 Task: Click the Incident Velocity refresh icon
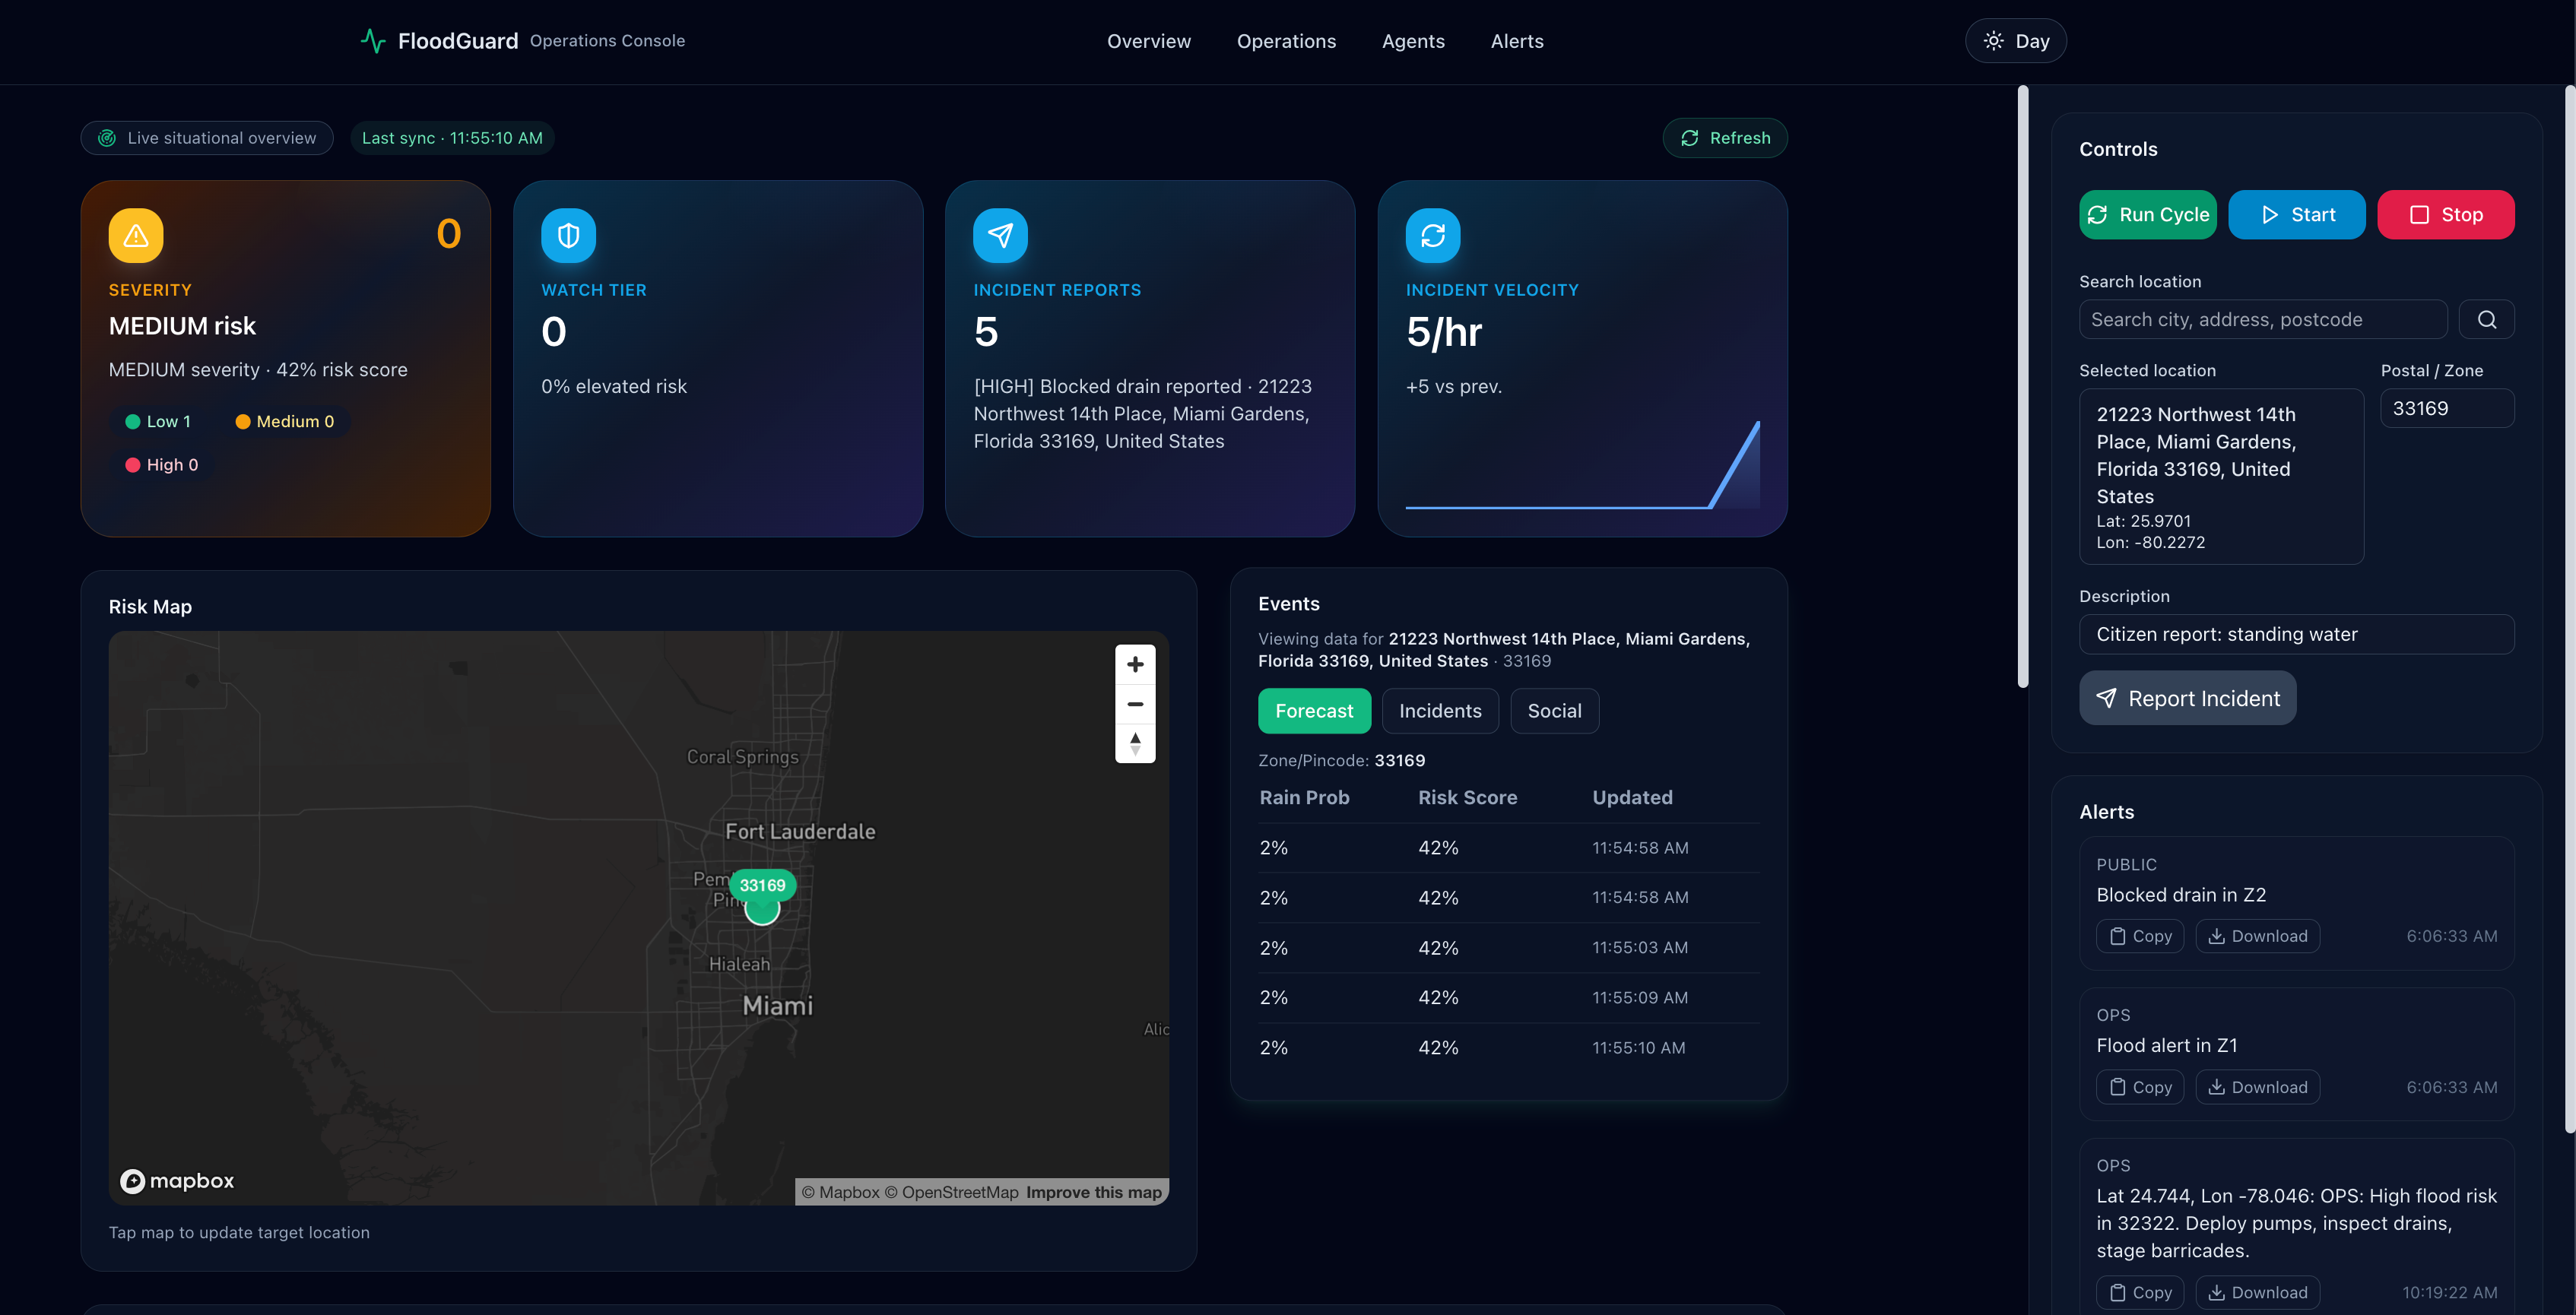(1432, 235)
